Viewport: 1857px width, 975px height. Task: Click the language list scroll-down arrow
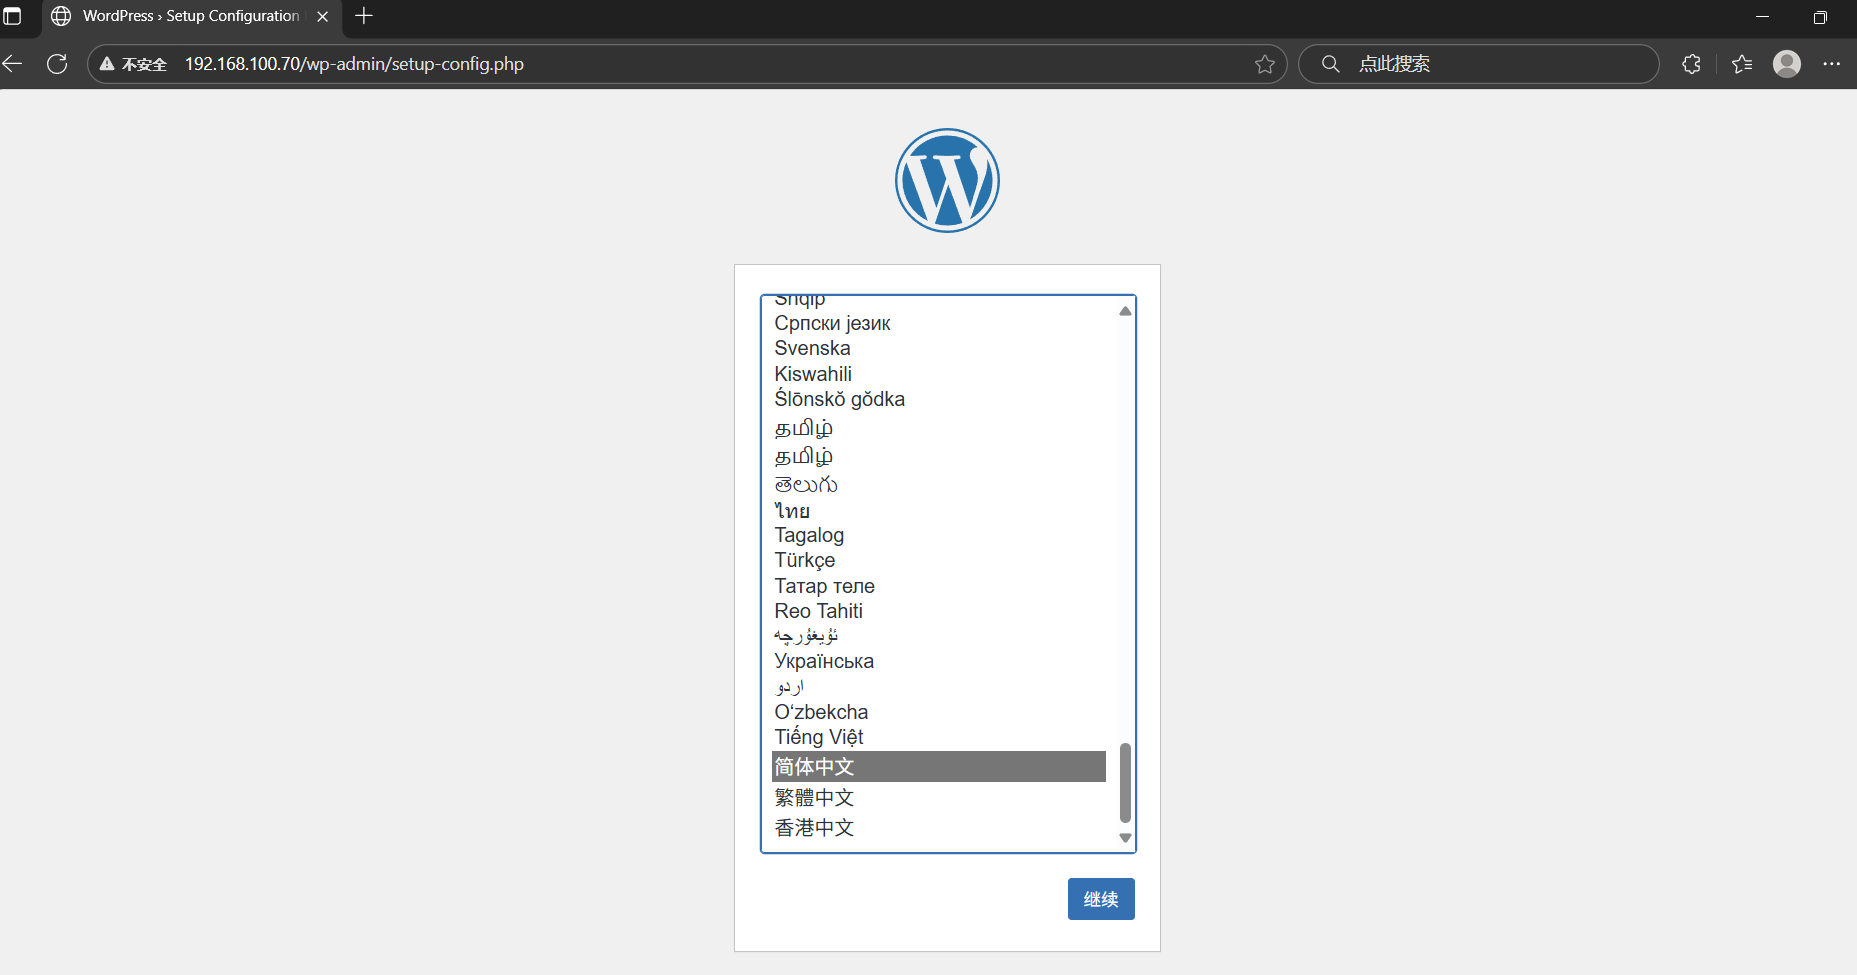click(1125, 838)
